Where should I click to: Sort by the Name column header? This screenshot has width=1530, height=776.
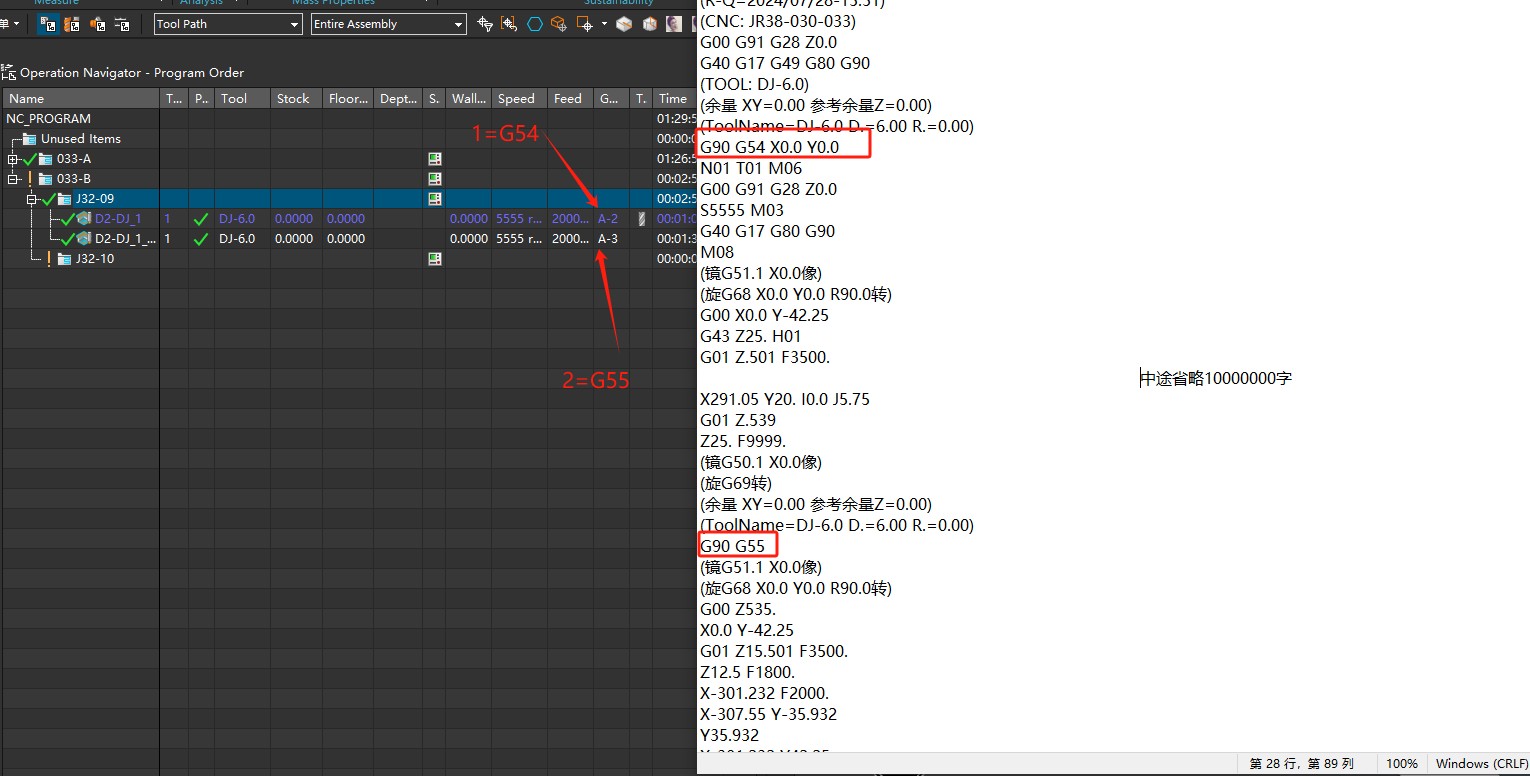(80, 99)
